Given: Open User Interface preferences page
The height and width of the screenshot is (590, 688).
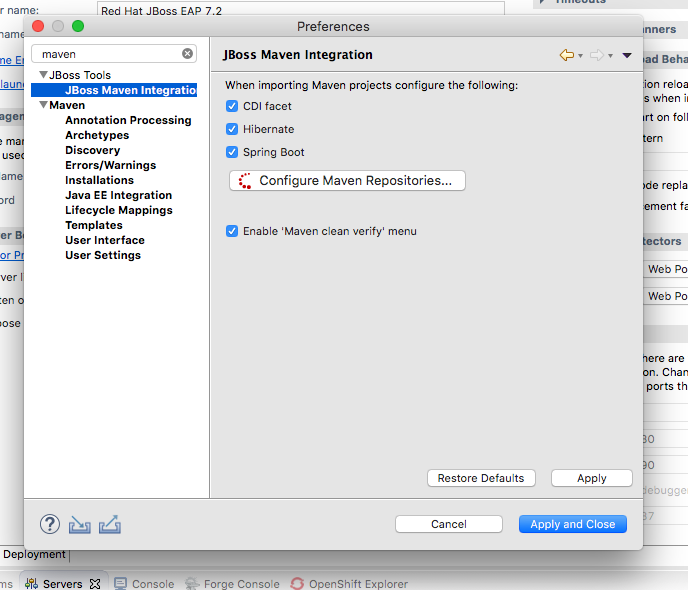Looking at the screenshot, I should pyautogui.click(x=105, y=240).
